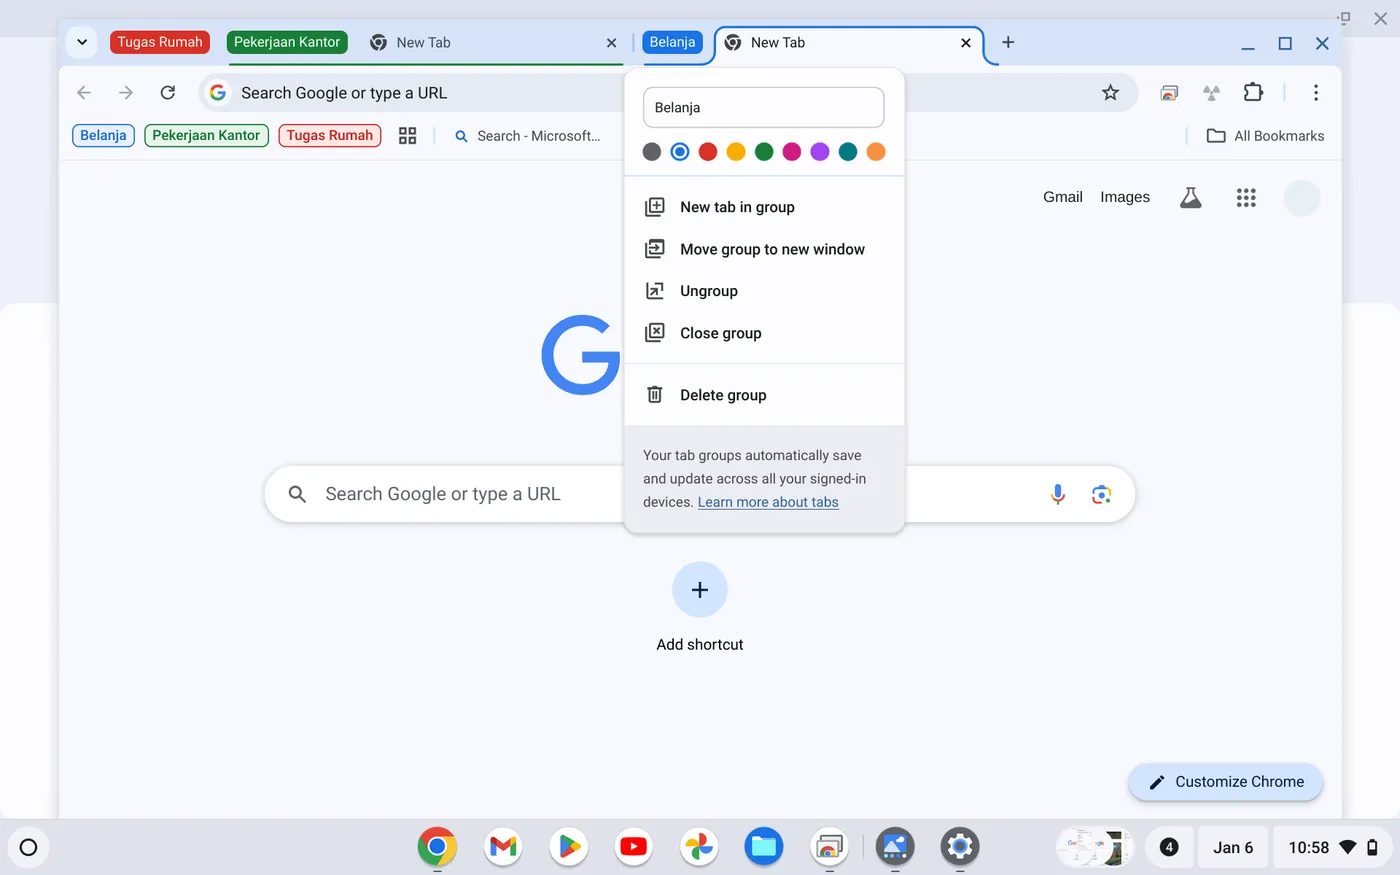Open the tab groups grid icon
This screenshot has height=875, width=1400.
[x=407, y=136]
